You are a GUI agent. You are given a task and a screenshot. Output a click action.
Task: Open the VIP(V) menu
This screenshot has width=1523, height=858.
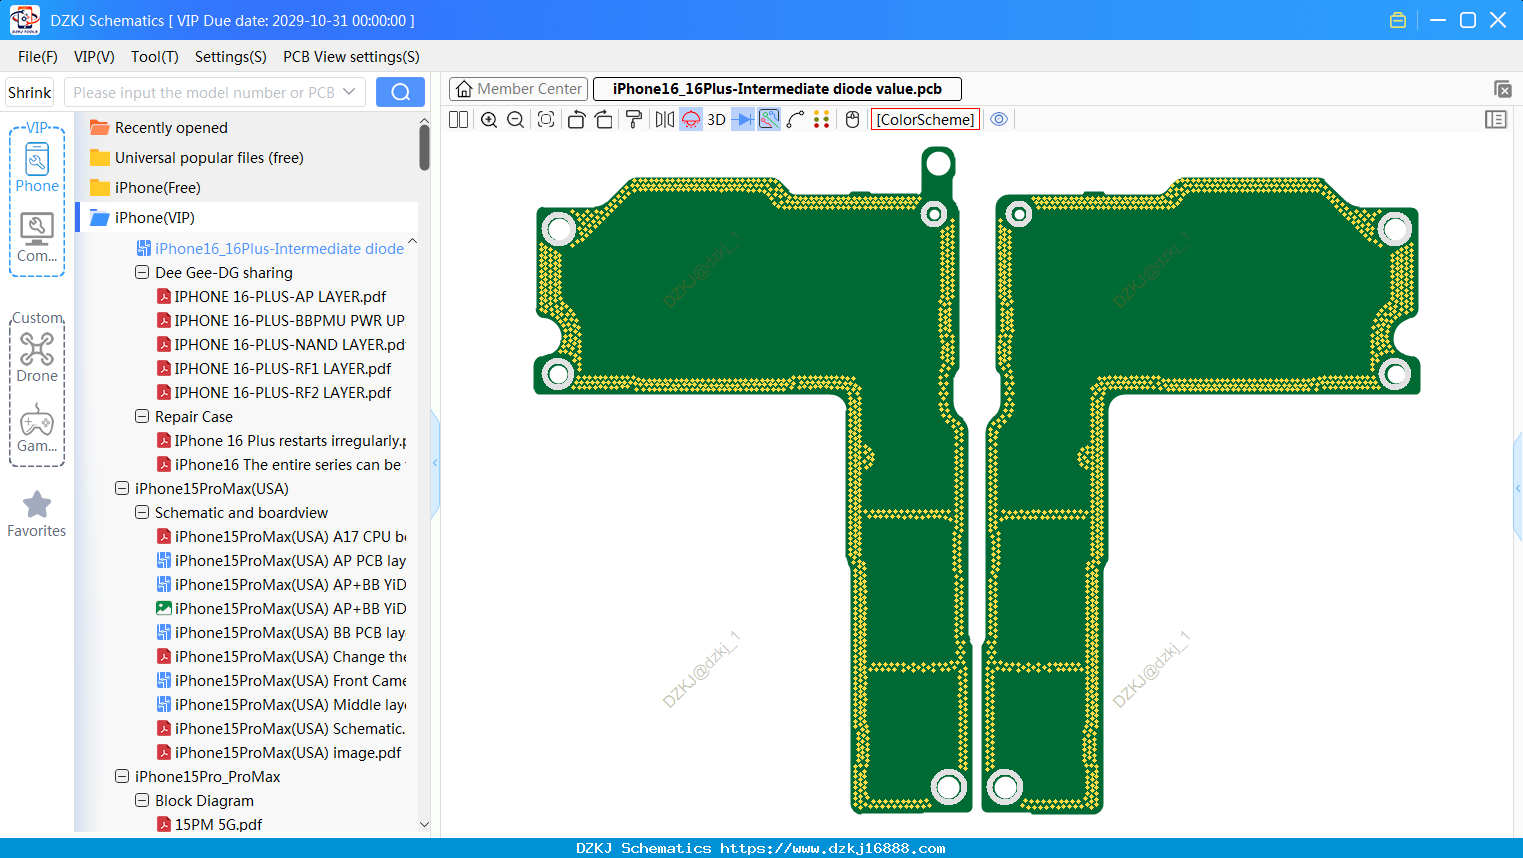(x=94, y=57)
